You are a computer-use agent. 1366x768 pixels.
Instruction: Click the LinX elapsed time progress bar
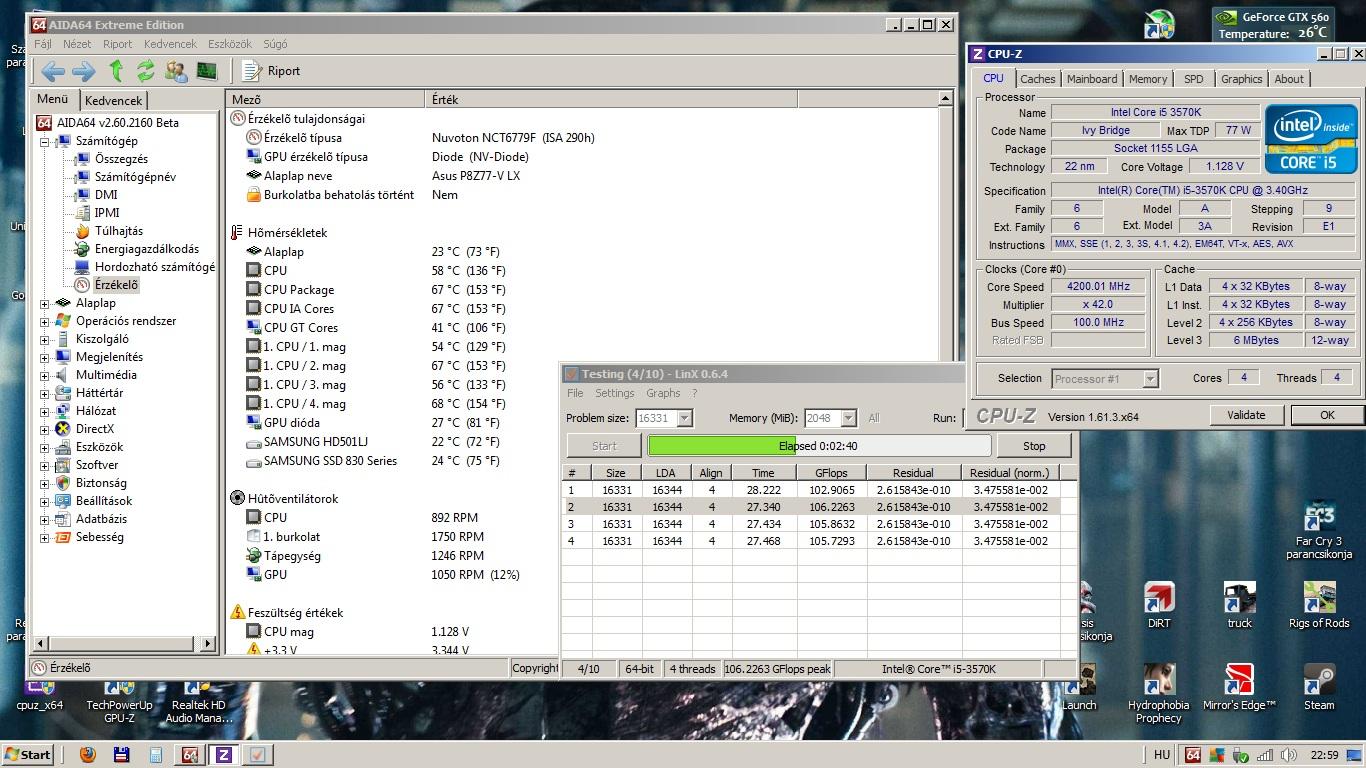(x=819, y=446)
